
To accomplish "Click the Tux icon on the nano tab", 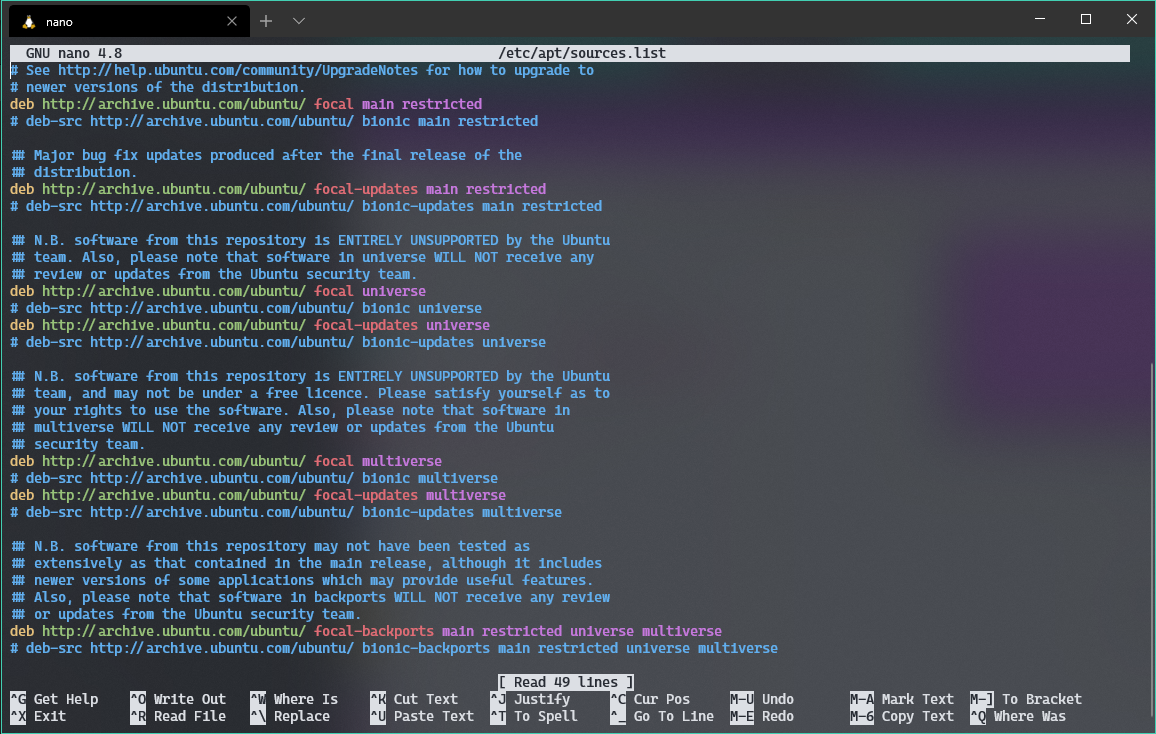I will pos(26,20).
